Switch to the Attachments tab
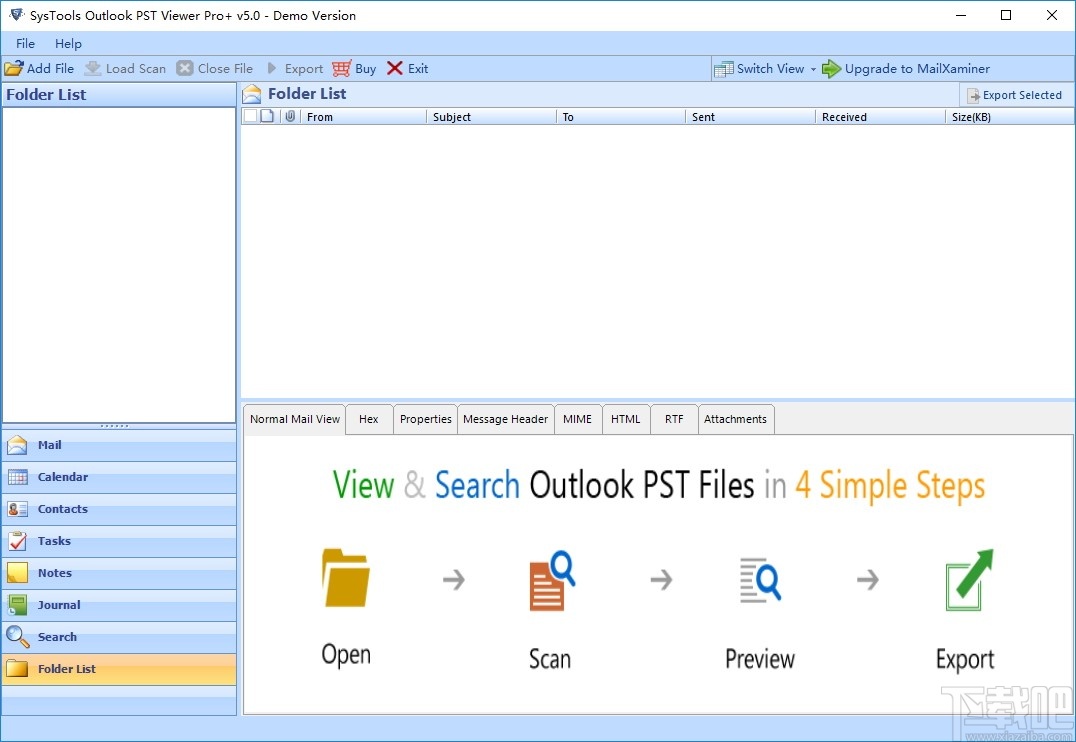This screenshot has height=742, width=1076. click(736, 419)
